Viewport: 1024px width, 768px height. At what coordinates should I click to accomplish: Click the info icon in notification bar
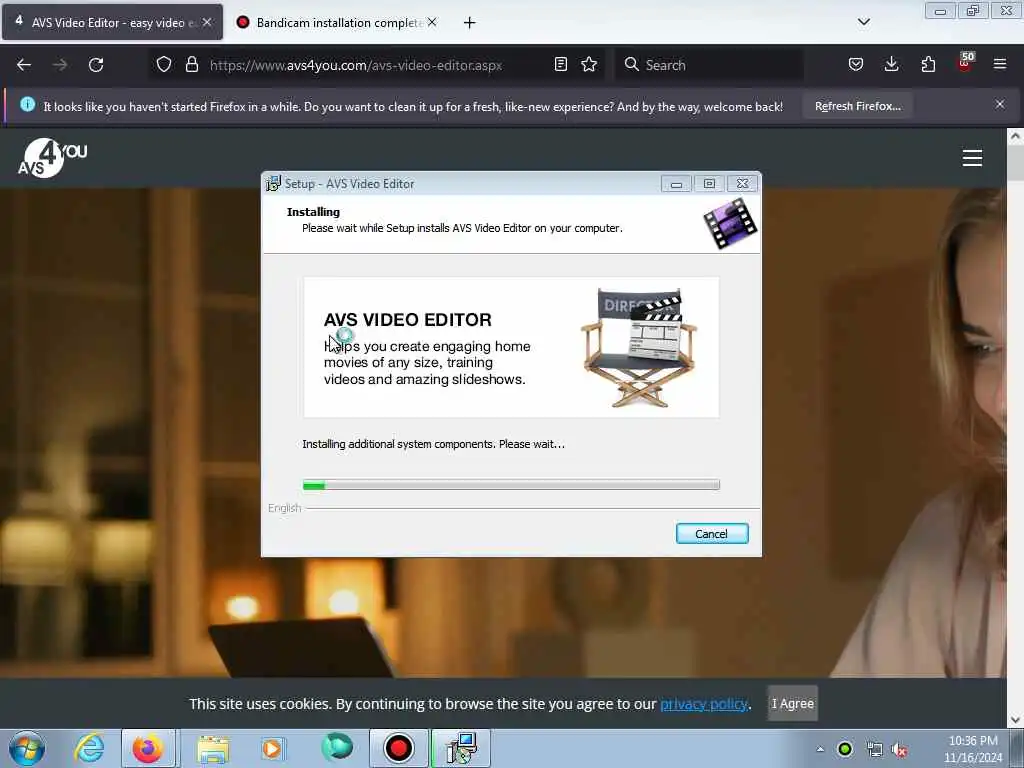click(x=27, y=104)
